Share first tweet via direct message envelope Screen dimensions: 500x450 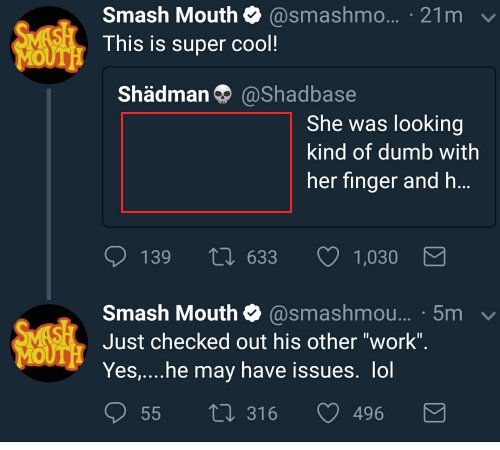click(x=434, y=257)
